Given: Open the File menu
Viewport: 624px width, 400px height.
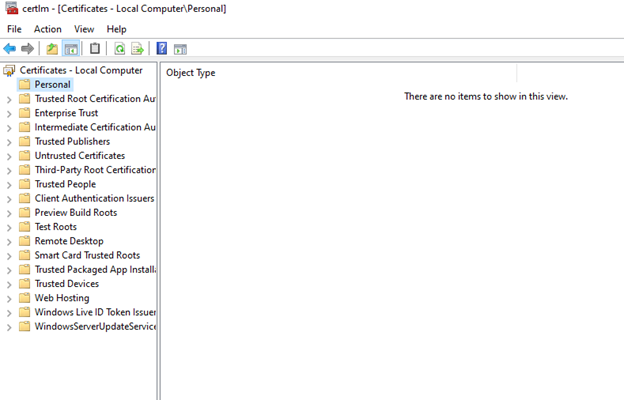Looking at the screenshot, I should [x=14, y=29].
